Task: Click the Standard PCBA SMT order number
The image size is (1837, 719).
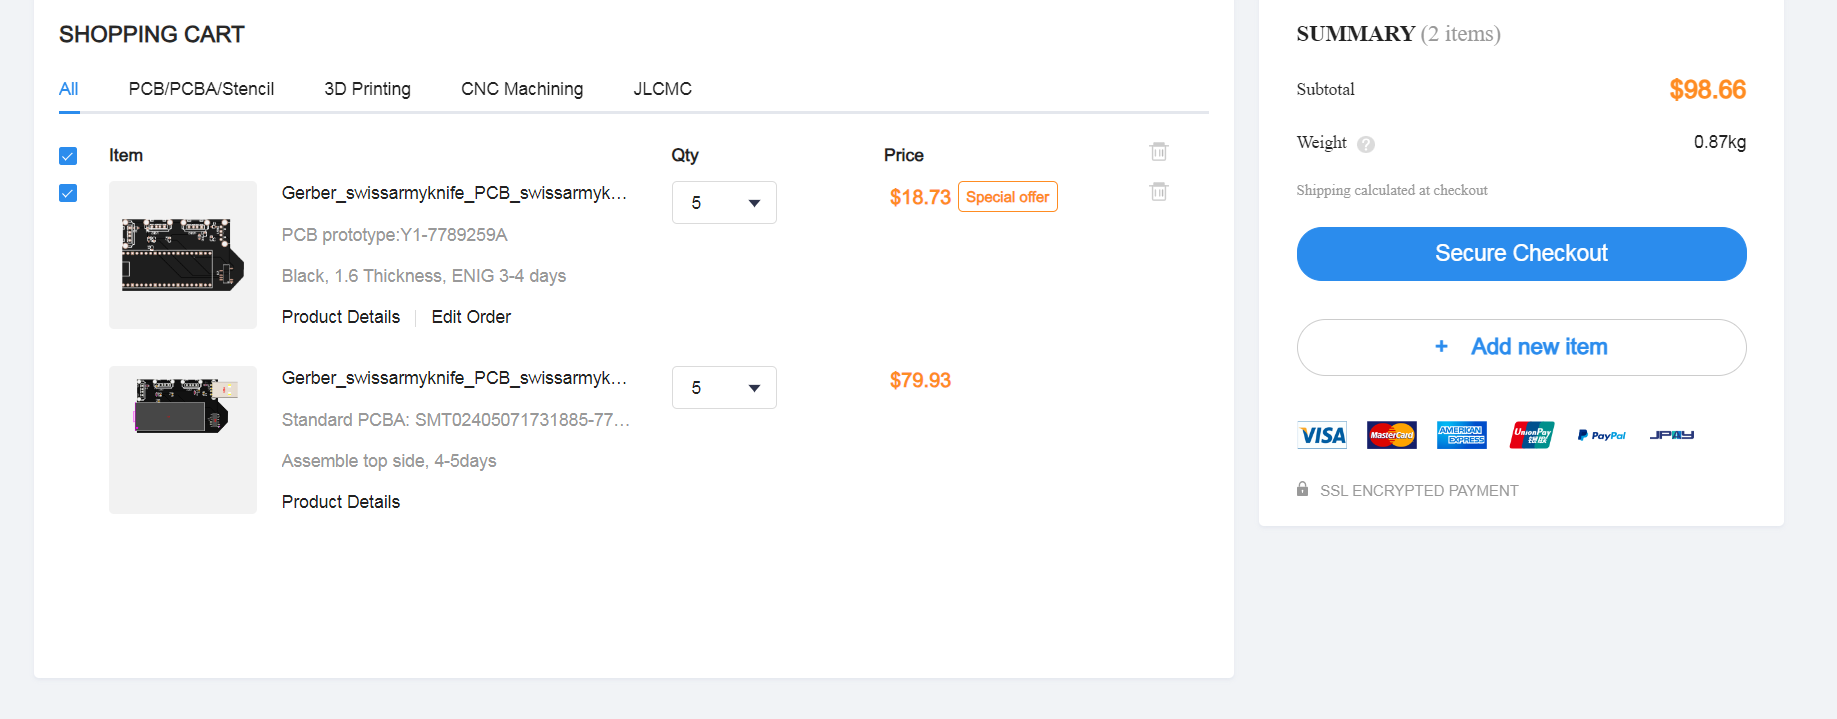Action: point(456,420)
